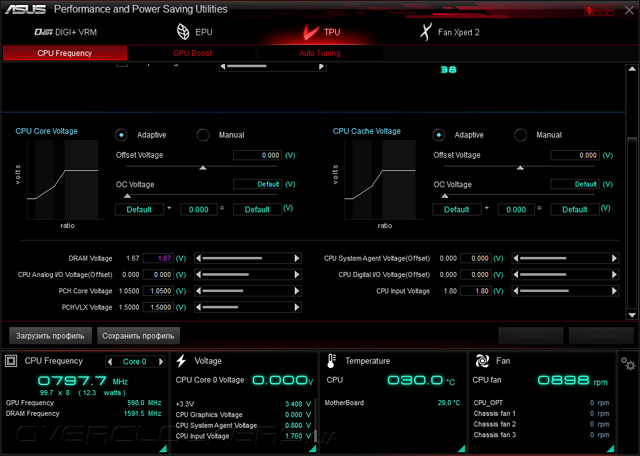This screenshot has height=456, width=640.
Task: Switch to CPU Frequency subtab
Action: pyautogui.click(x=65, y=53)
